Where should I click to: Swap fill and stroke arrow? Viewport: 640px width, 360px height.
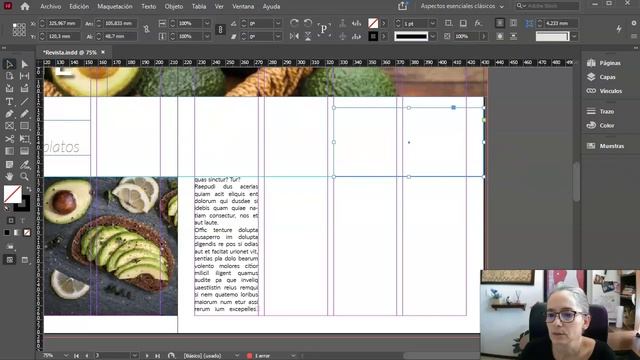coord(28,189)
